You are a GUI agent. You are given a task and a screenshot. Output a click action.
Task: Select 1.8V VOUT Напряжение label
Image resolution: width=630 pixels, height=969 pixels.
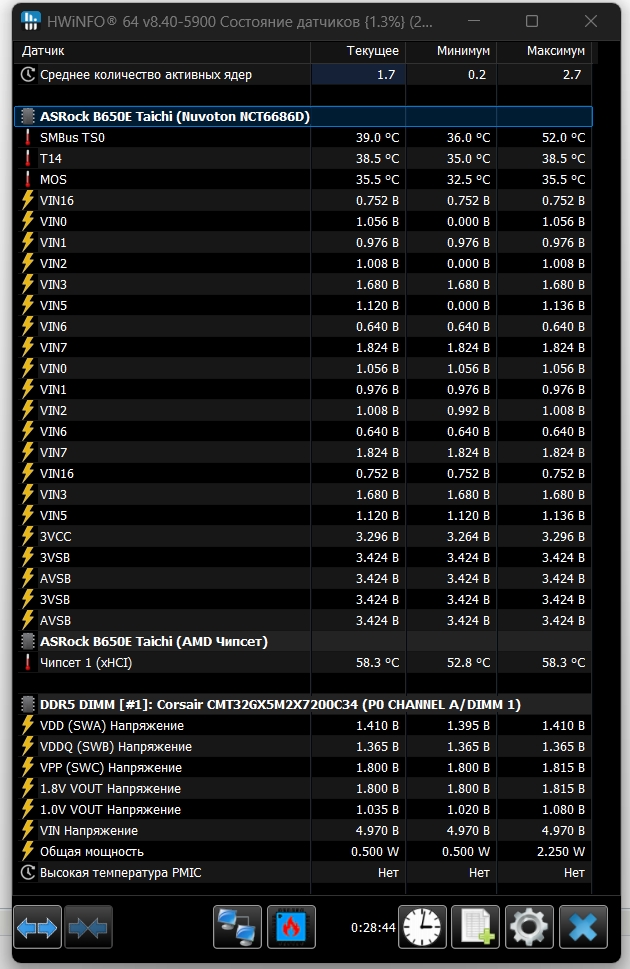[x=110, y=789]
